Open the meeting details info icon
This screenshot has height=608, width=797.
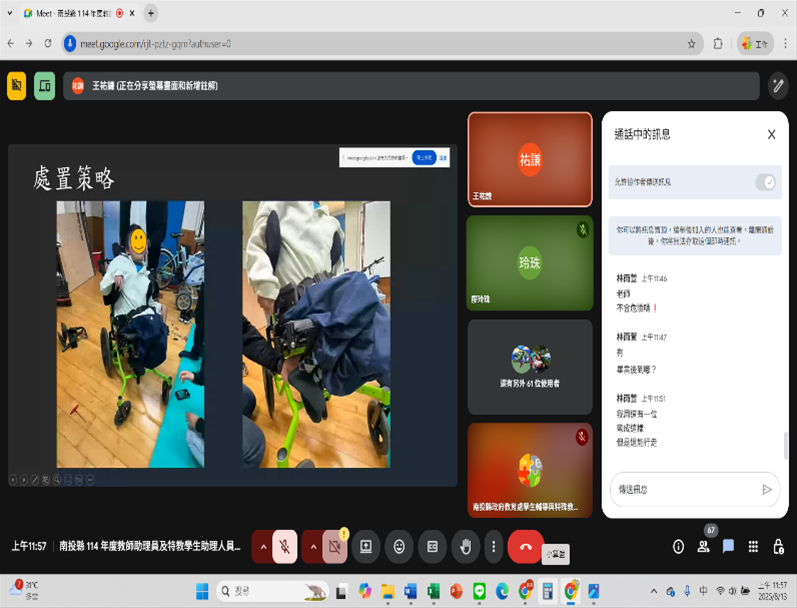(x=678, y=547)
